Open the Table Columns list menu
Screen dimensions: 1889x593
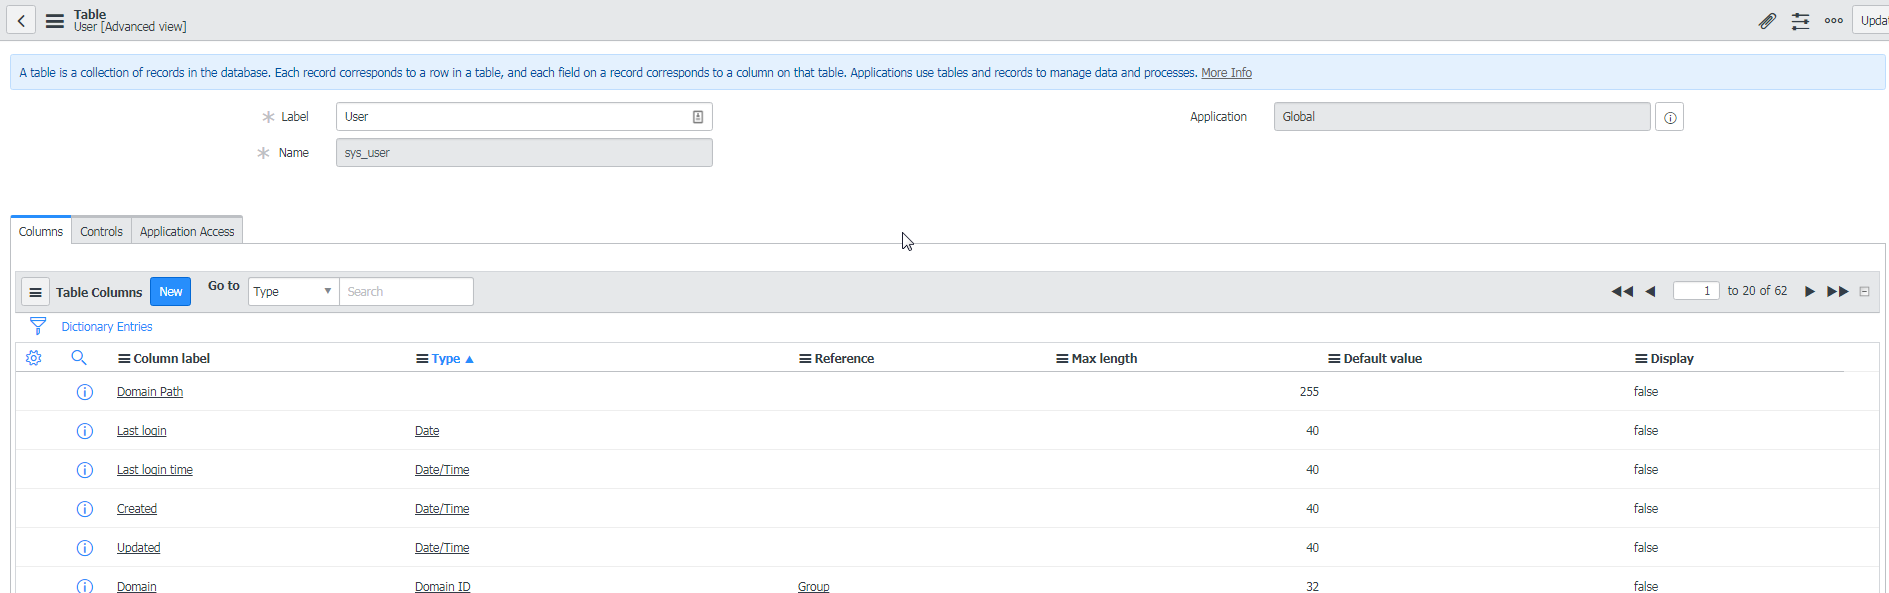tap(35, 292)
